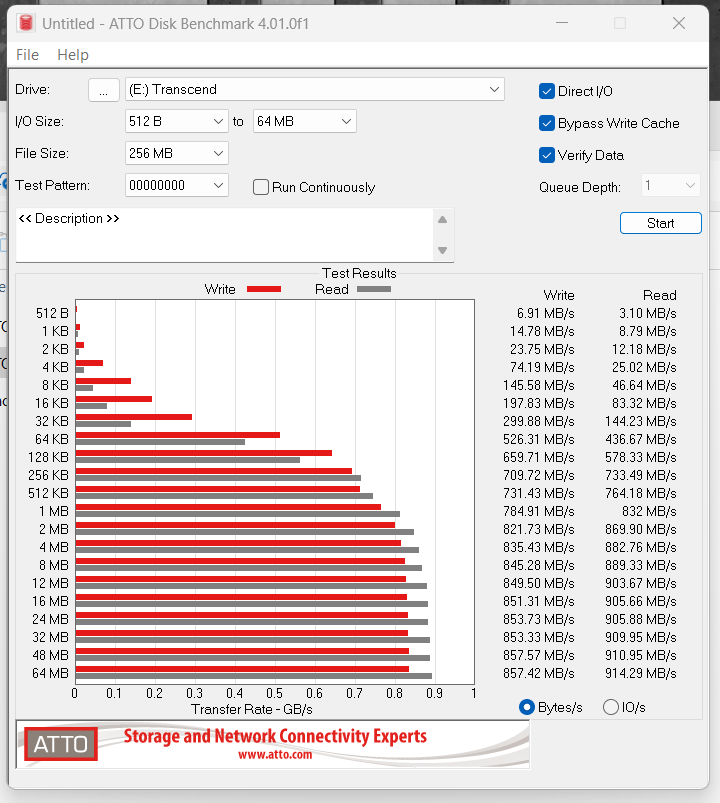Click the 256 KB read value 733.49 MB/s

[x=641, y=475]
